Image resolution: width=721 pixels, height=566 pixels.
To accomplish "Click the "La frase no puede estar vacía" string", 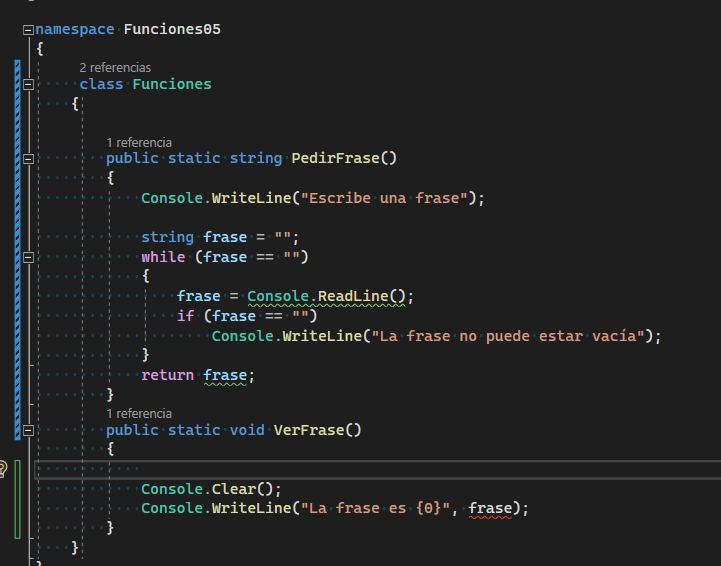I will [508, 336].
